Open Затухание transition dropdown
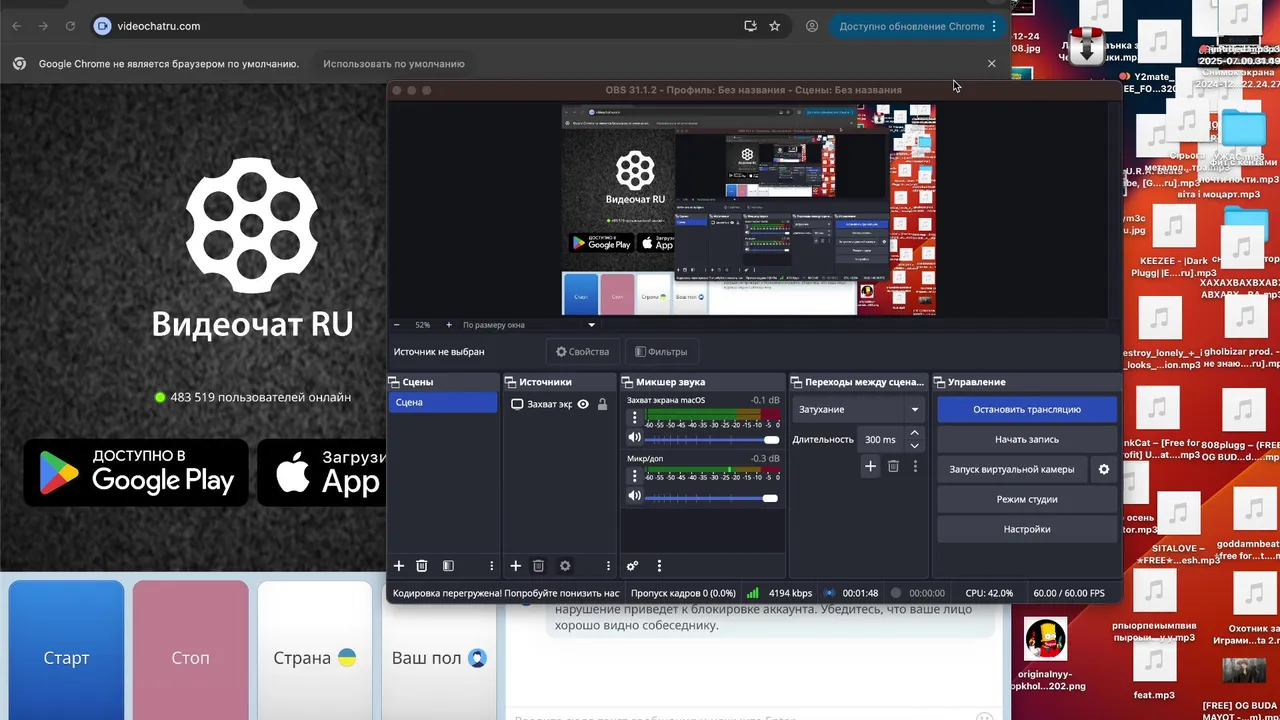Viewport: 1280px width, 720px height. tap(858, 409)
